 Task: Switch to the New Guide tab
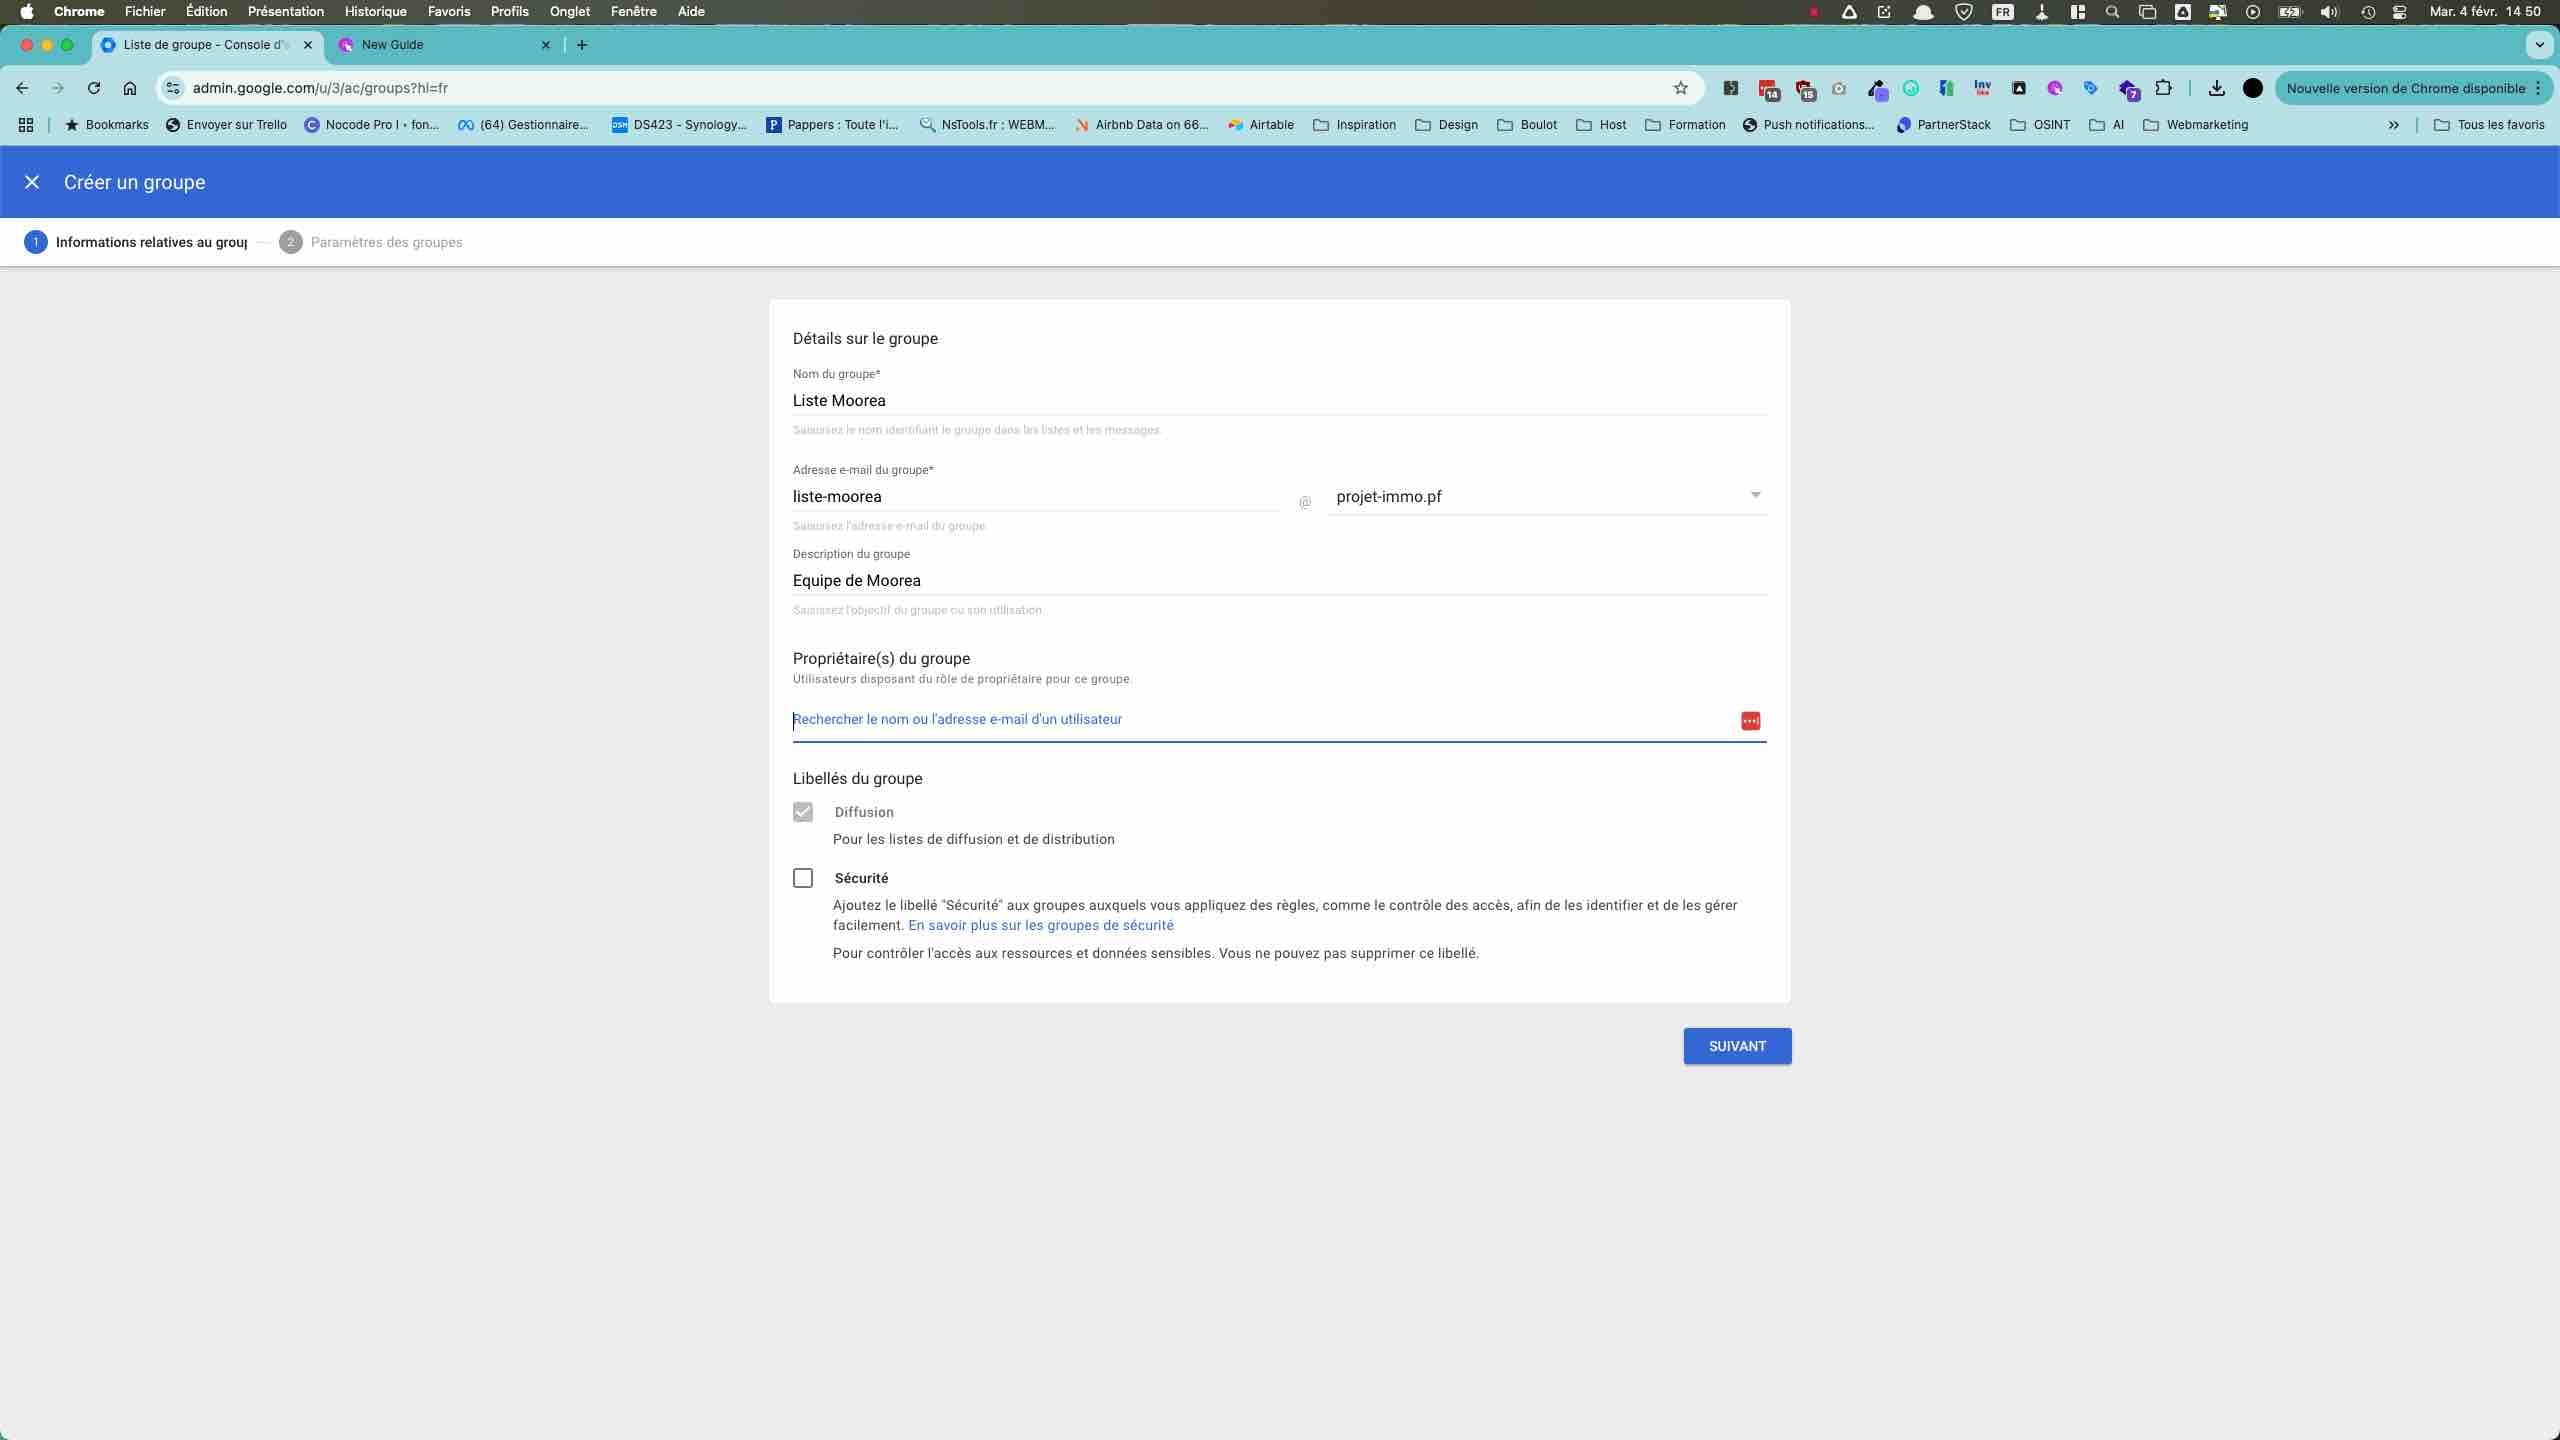pos(440,45)
